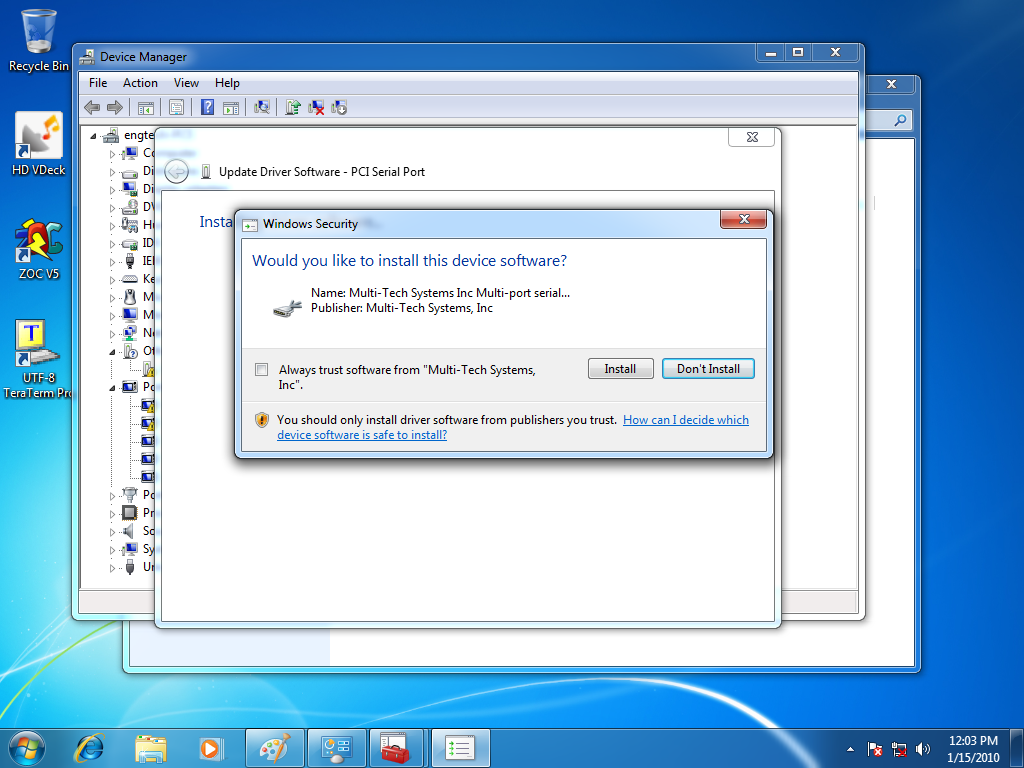Viewport: 1024px width, 768px height.
Task: Click the Don't Install button
Action: (x=708, y=369)
